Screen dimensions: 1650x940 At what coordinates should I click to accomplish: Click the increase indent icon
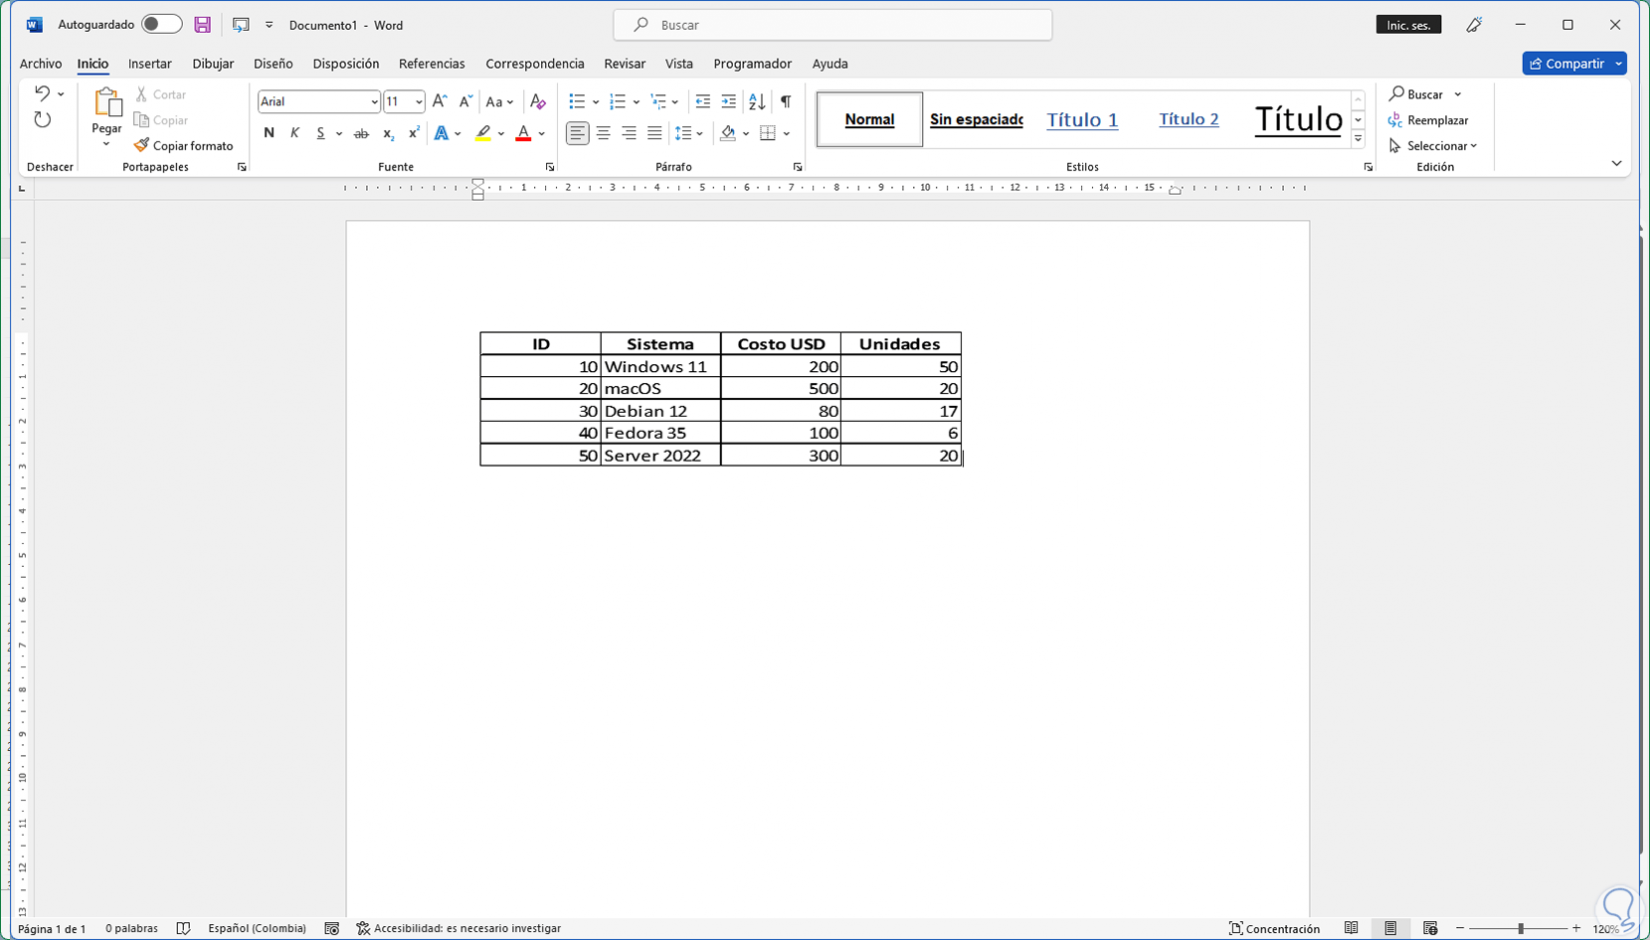tap(729, 101)
